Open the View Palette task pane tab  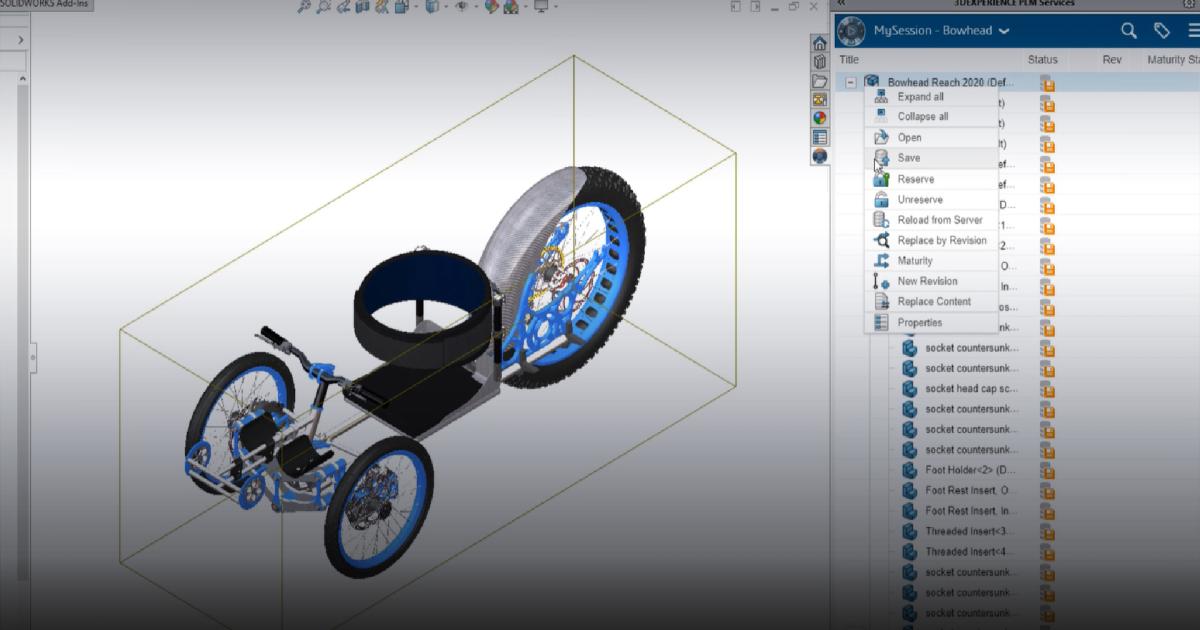(819, 100)
